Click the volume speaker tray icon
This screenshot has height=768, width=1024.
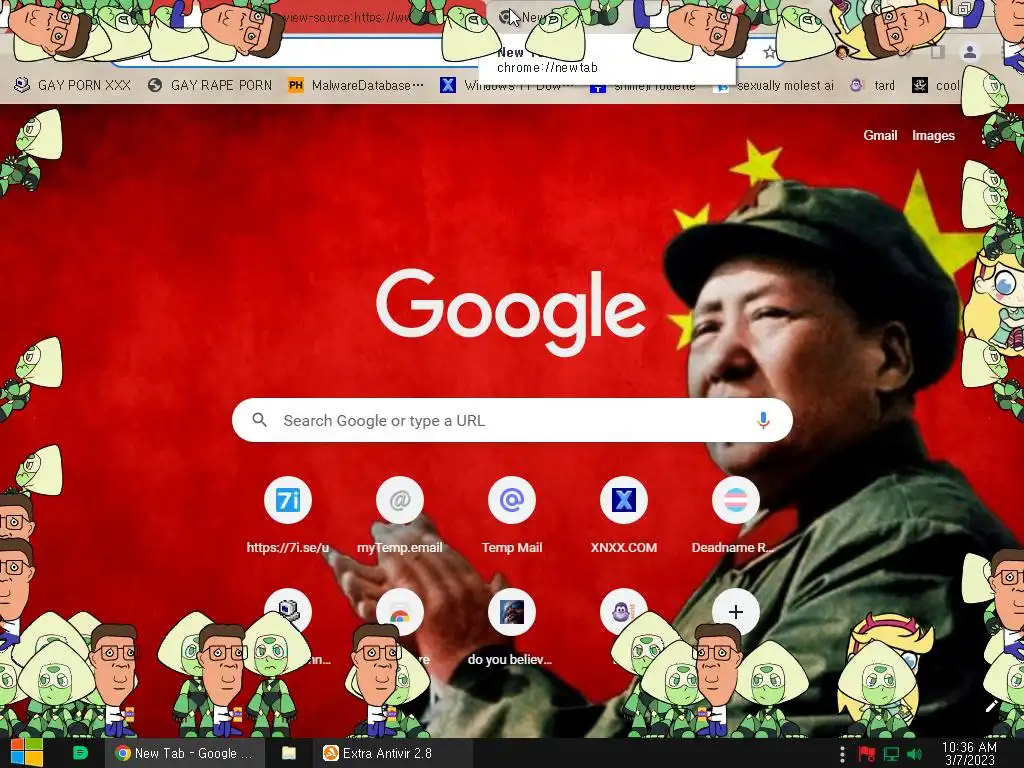914,754
